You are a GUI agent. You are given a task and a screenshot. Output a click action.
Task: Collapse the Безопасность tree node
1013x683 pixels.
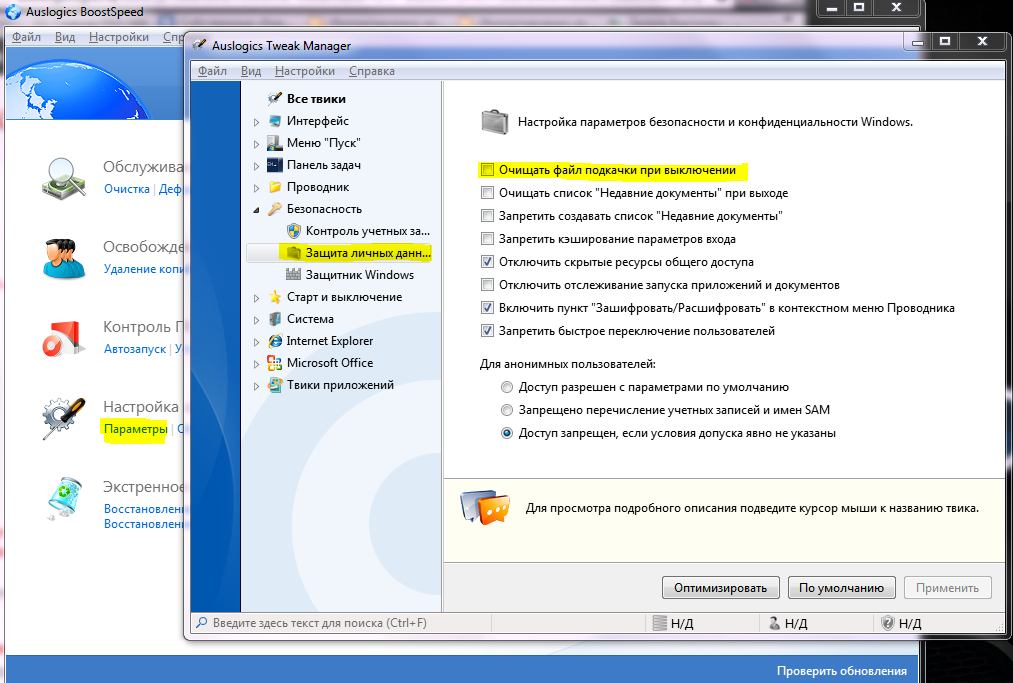point(256,210)
